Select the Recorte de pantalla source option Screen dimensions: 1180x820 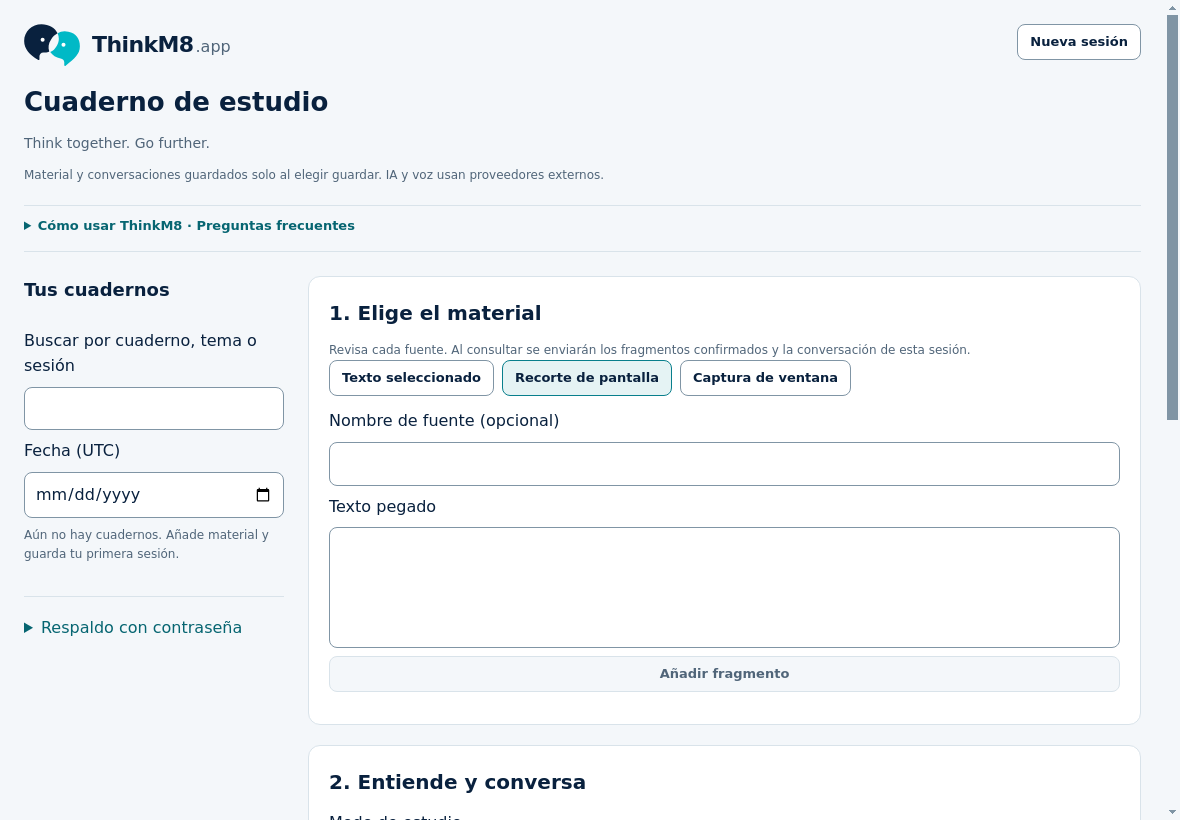point(586,378)
